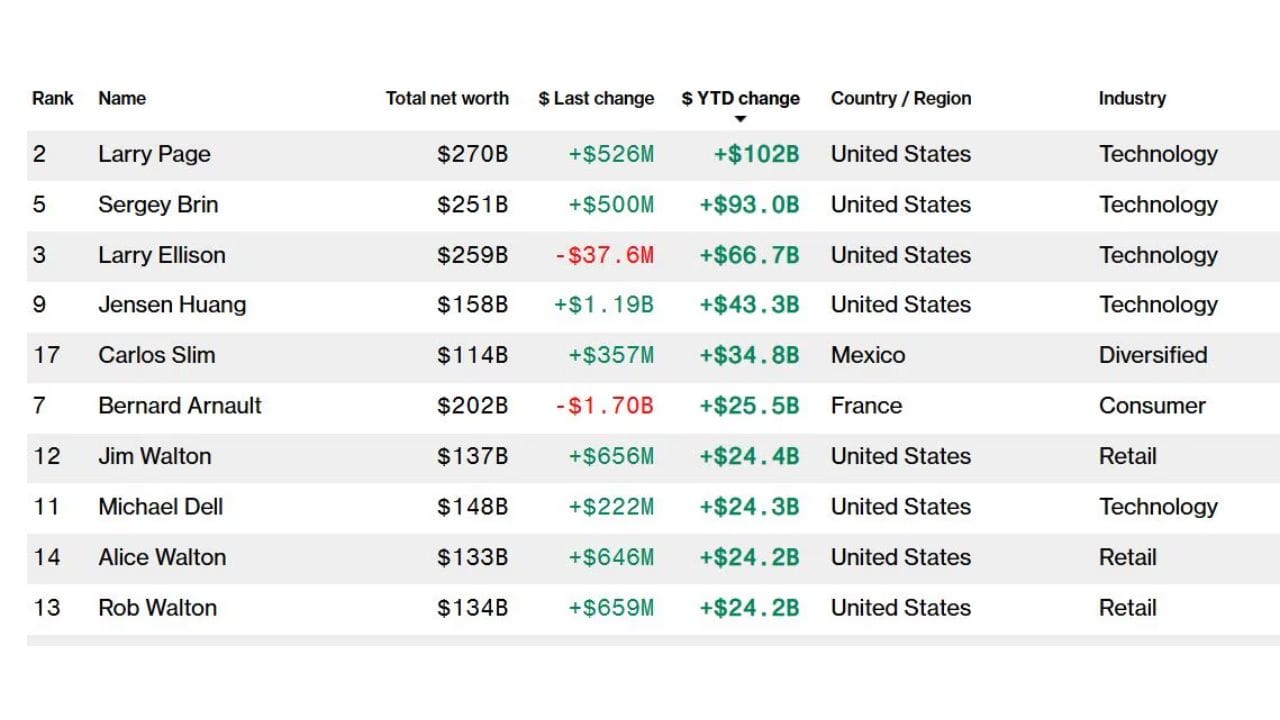The height and width of the screenshot is (720, 1280).
Task: Sort by the Name column header
Action: click(x=122, y=98)
